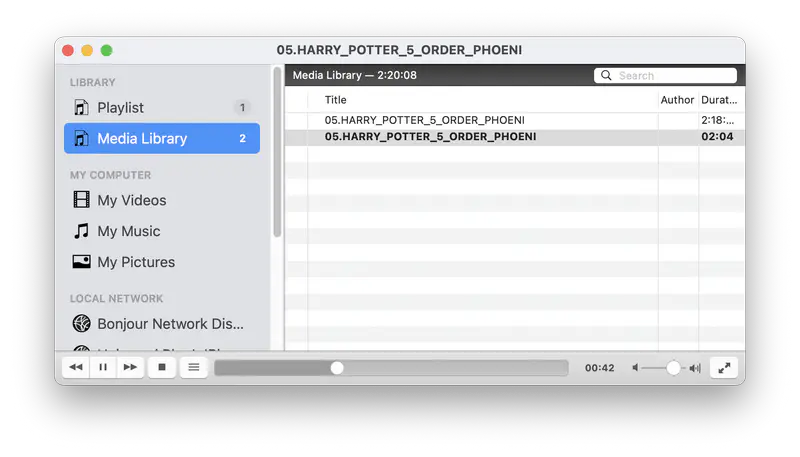Screen dimensions: 800x457
Task: Click the sidebar vertical scrollbar
Action: pyautogui.click(x=277, y=152)
